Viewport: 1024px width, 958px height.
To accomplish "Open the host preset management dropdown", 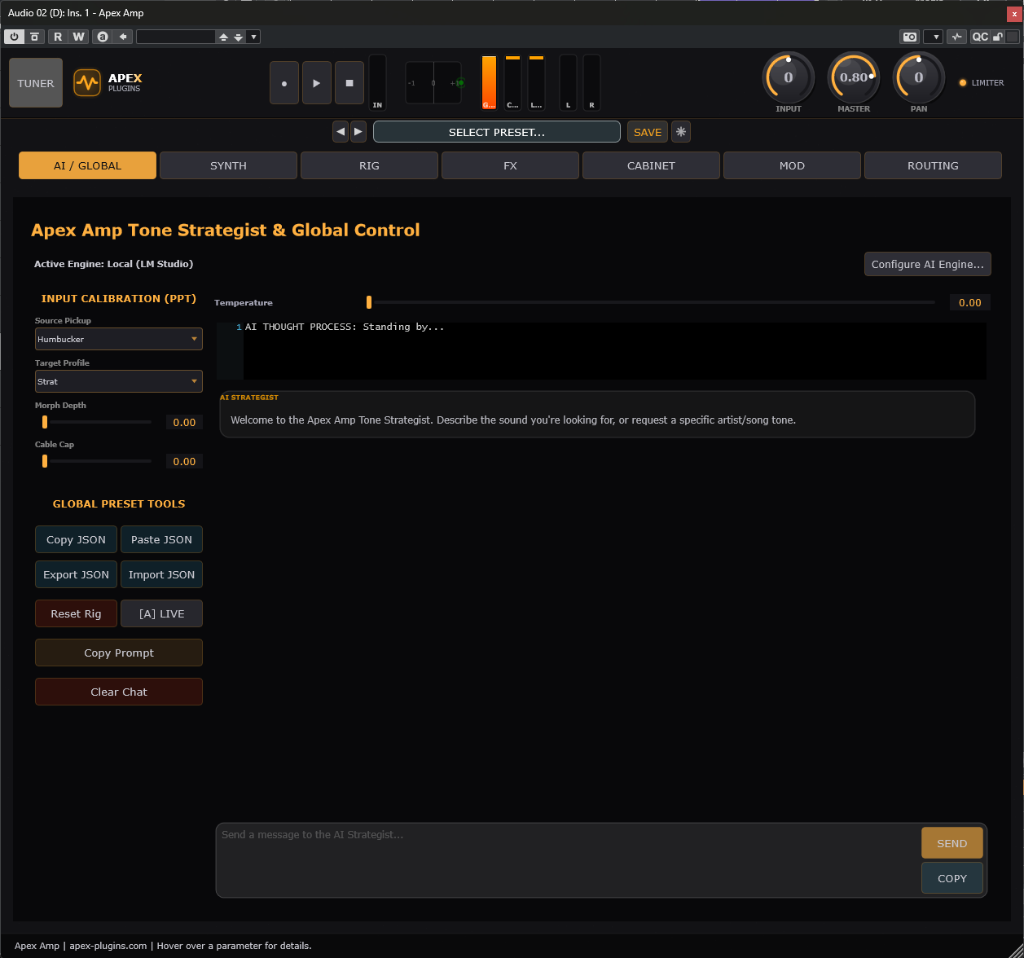I will point(253,37).
